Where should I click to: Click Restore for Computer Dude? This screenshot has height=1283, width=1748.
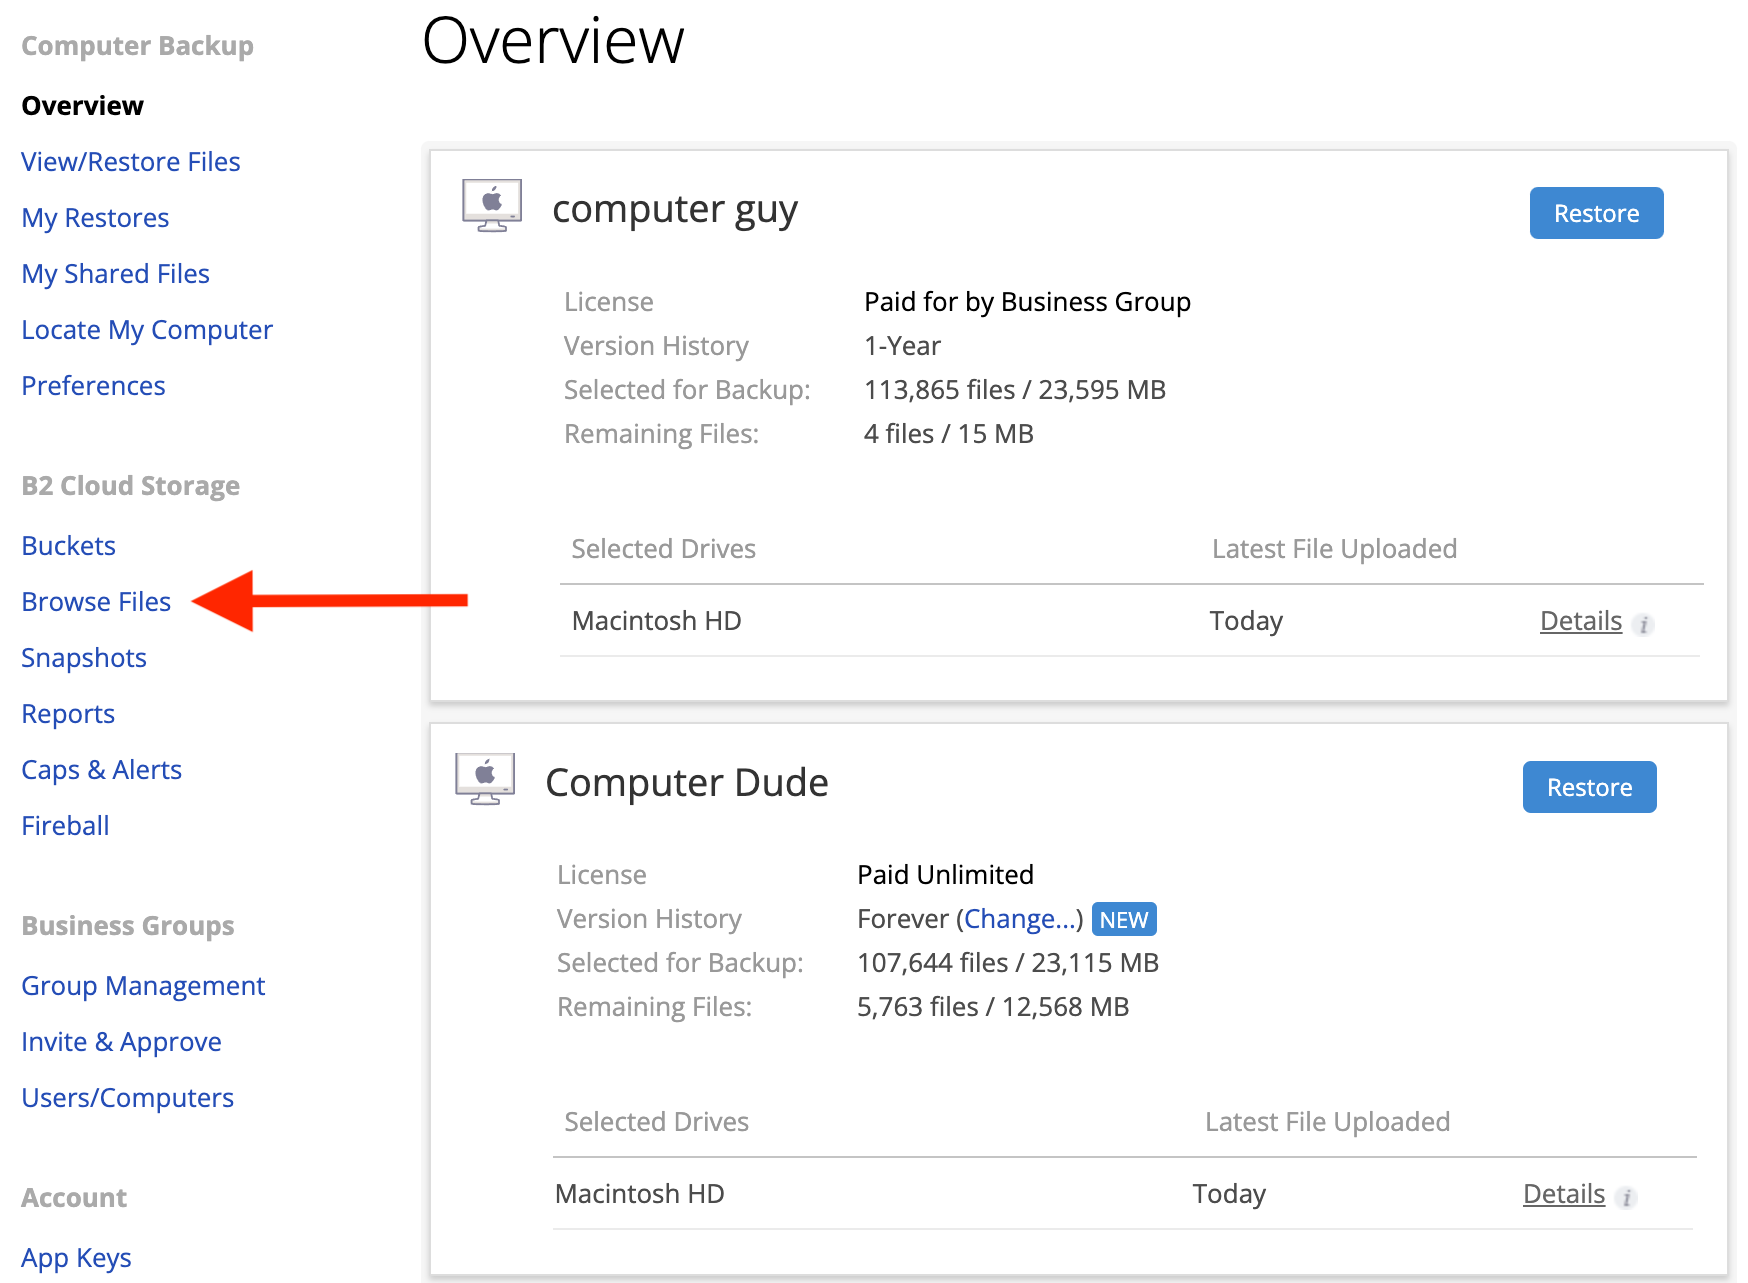[x=1589, y=787]
